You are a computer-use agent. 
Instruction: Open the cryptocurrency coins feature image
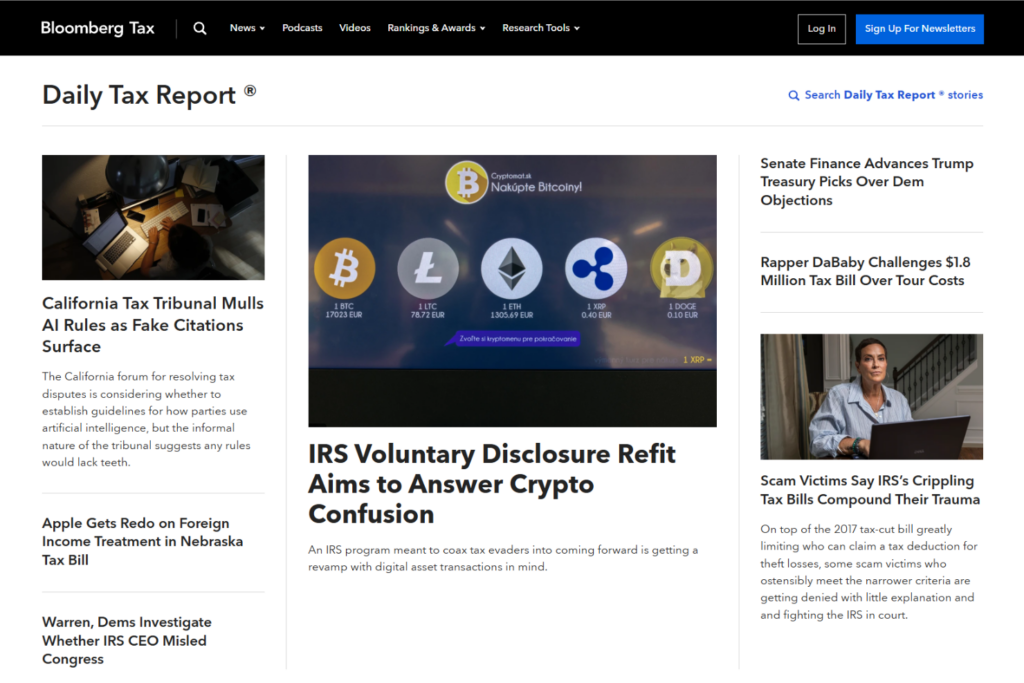tap(512, 291)
